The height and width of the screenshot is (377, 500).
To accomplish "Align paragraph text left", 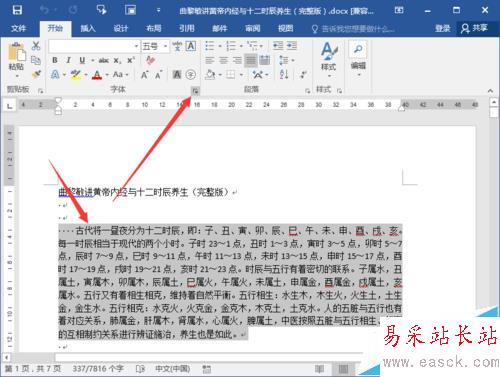I will pyautogui.click(x=210, y=60).
